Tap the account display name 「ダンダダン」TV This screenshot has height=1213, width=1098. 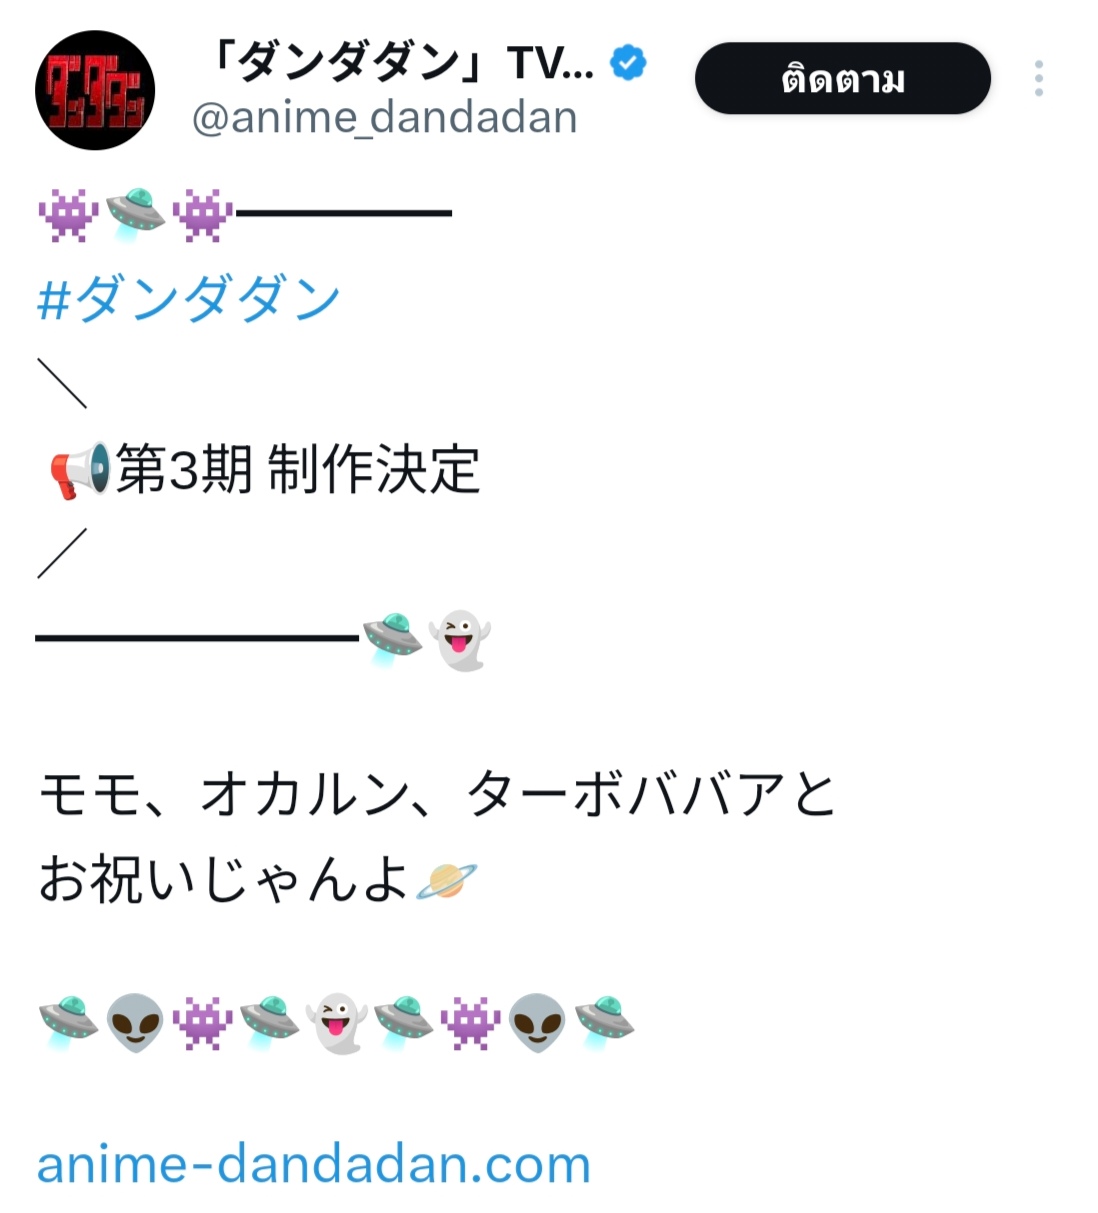tap(398, 63)
